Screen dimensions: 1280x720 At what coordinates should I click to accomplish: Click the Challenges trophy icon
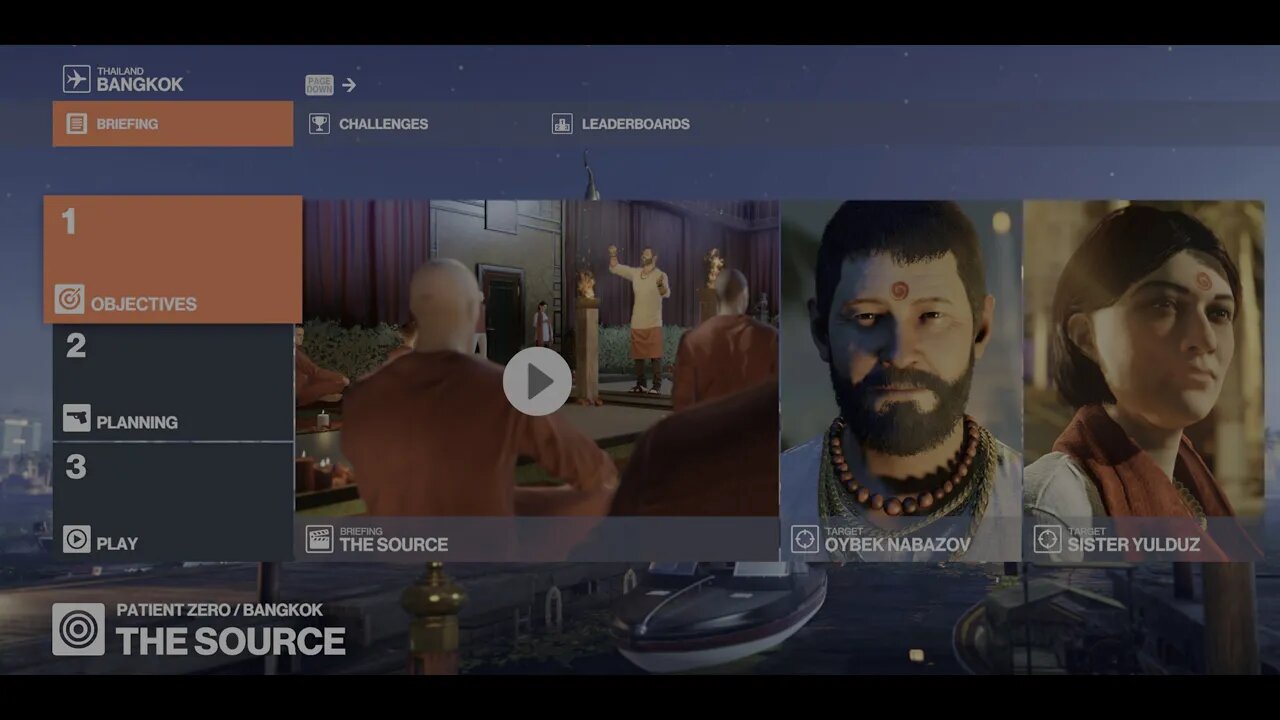pos(319,124)
